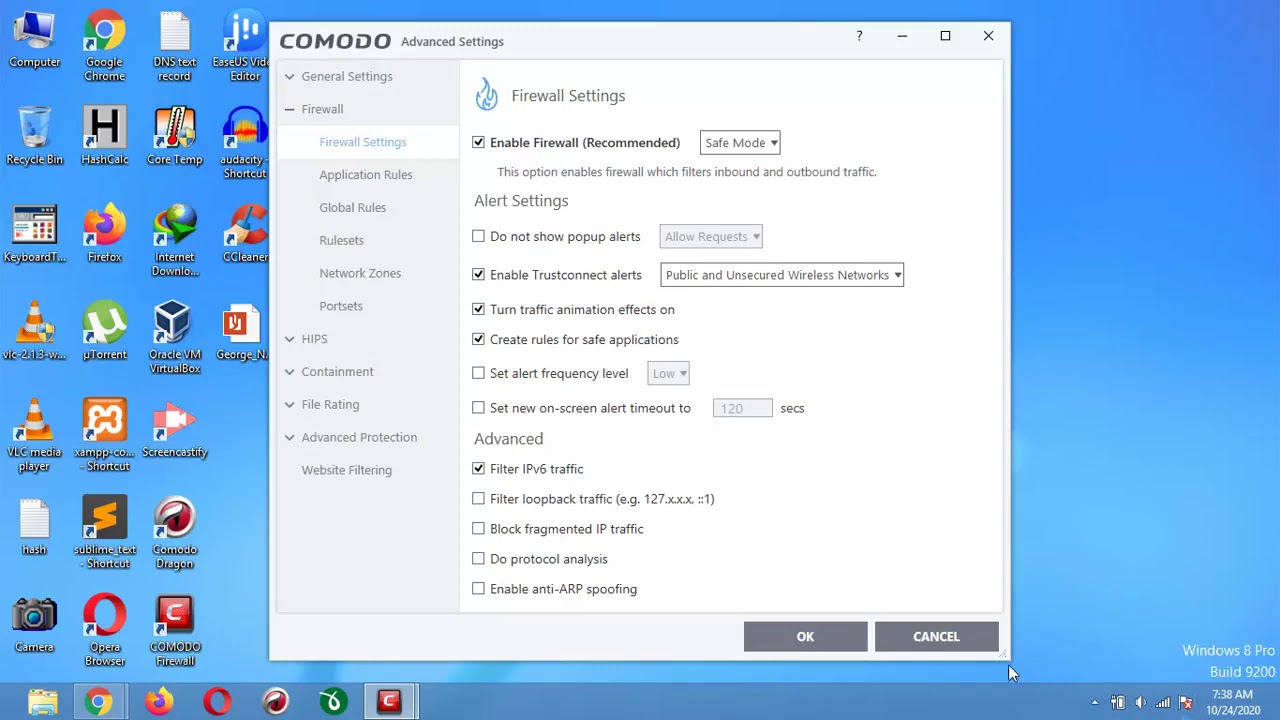Screen dimensions: 1280x720
Task: Click the alert timeout seconds field
Action: coord(742,408)
